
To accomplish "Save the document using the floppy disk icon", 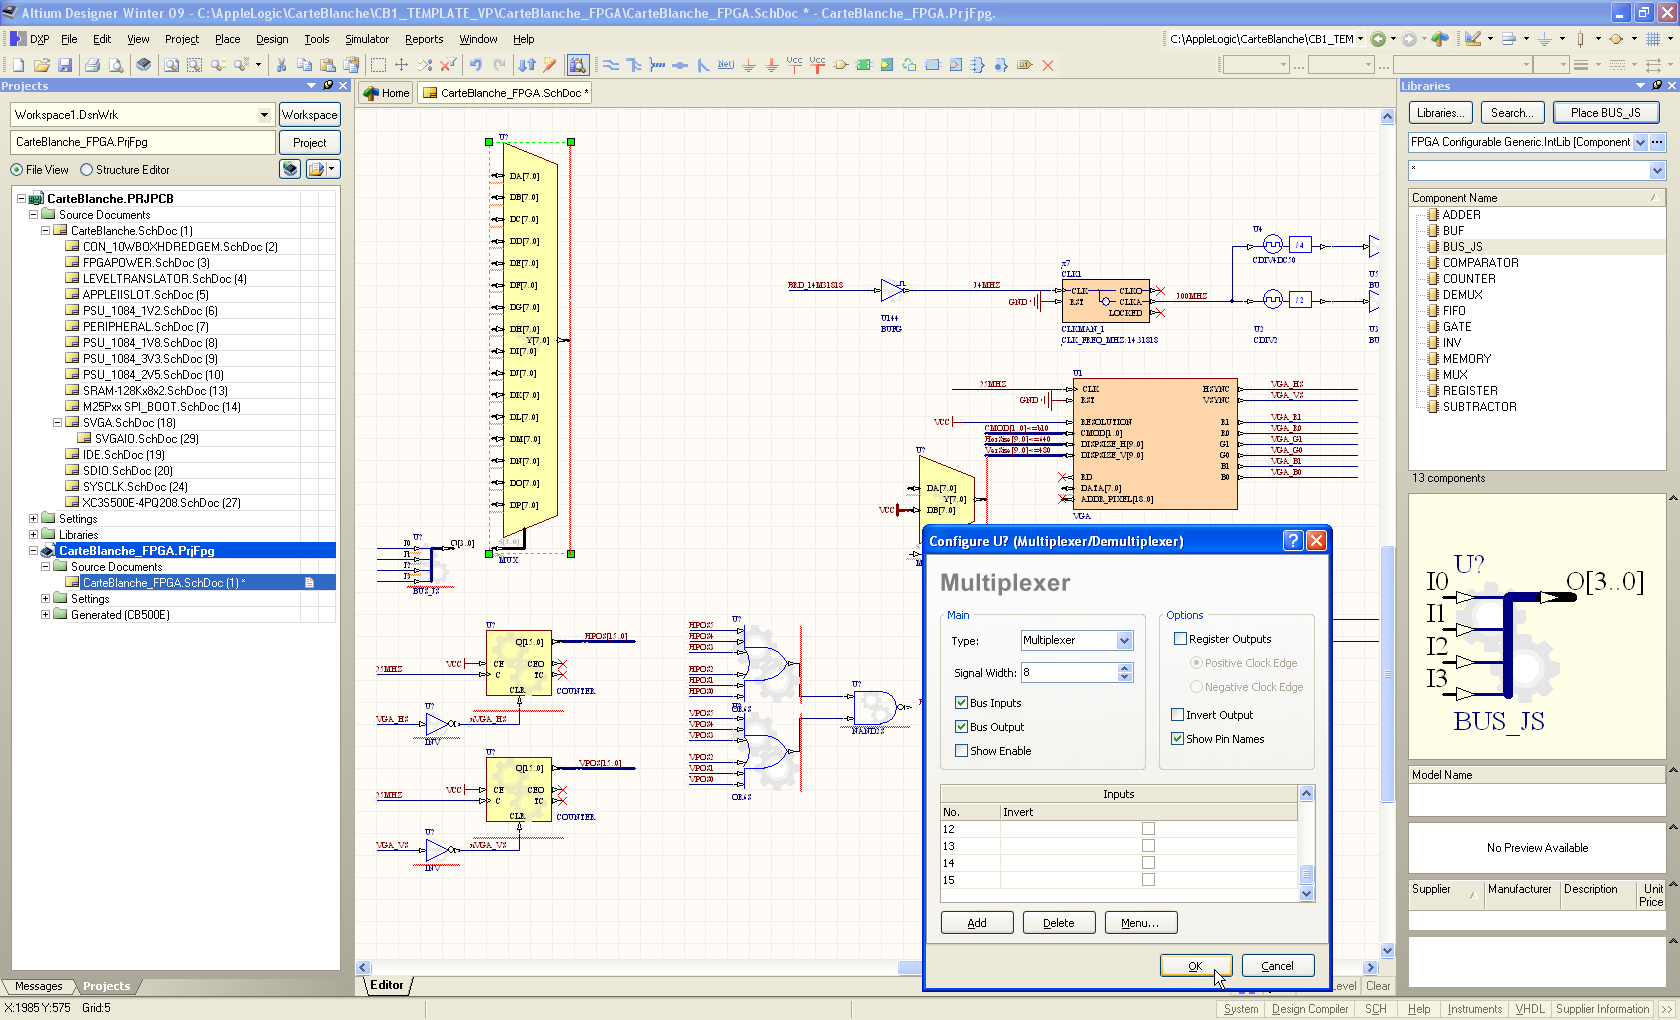I will (65, 65).
